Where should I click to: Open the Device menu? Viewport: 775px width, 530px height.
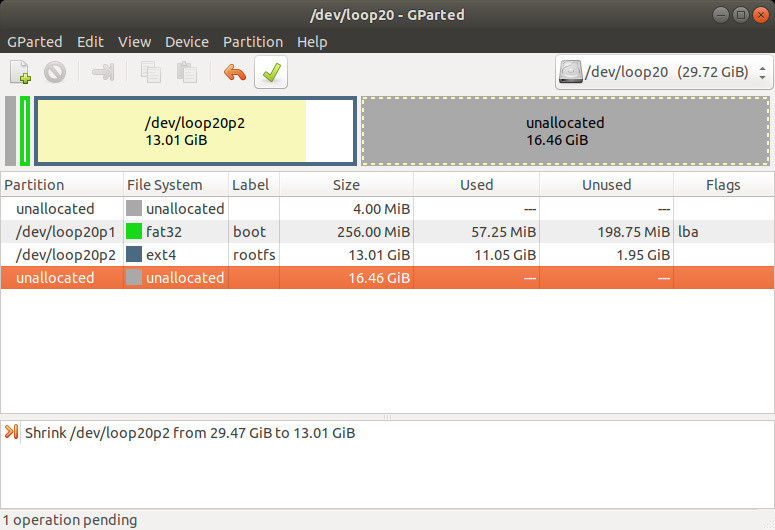[x=186, y=42]
